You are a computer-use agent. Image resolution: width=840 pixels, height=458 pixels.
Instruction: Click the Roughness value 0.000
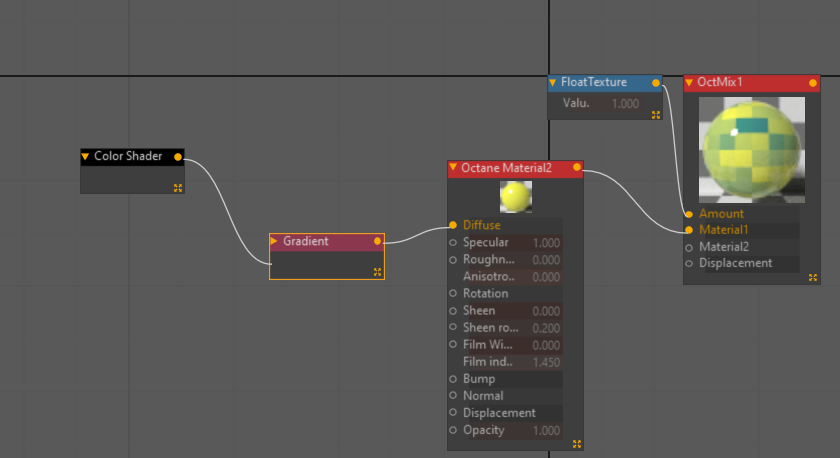pyautogui.click(x=546, y=260)
